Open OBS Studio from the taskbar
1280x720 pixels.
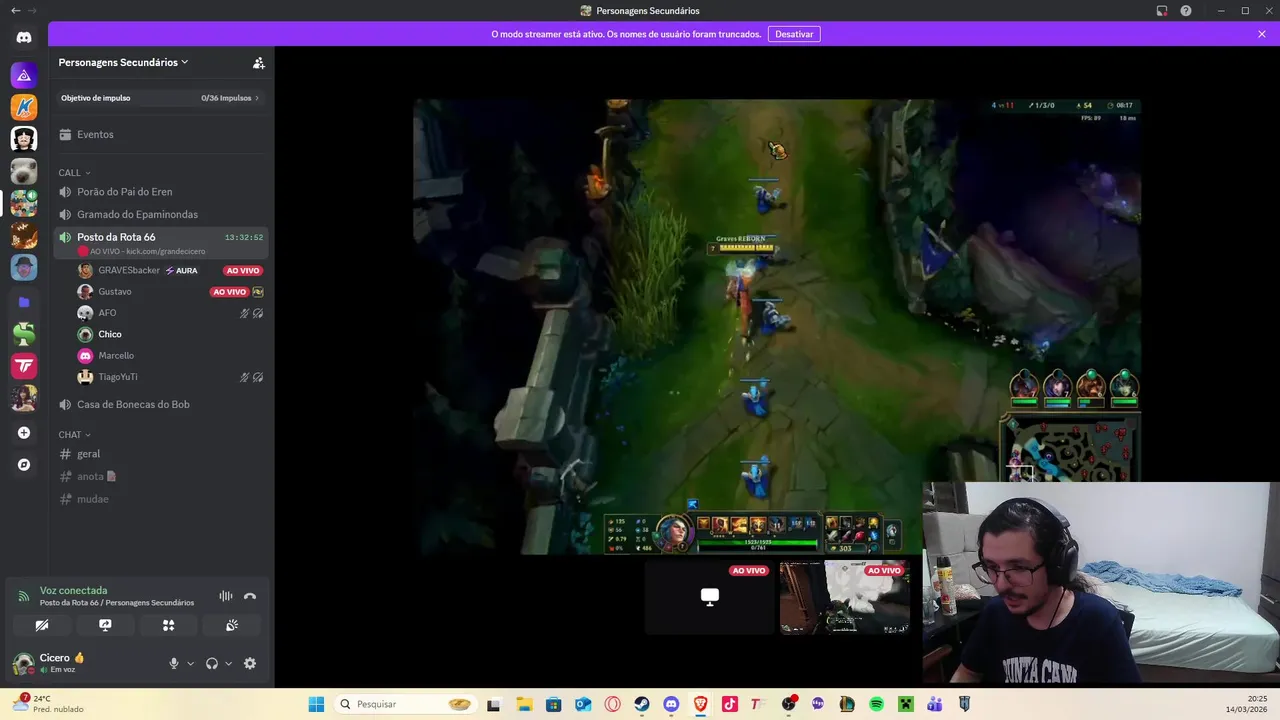(789, 704)
